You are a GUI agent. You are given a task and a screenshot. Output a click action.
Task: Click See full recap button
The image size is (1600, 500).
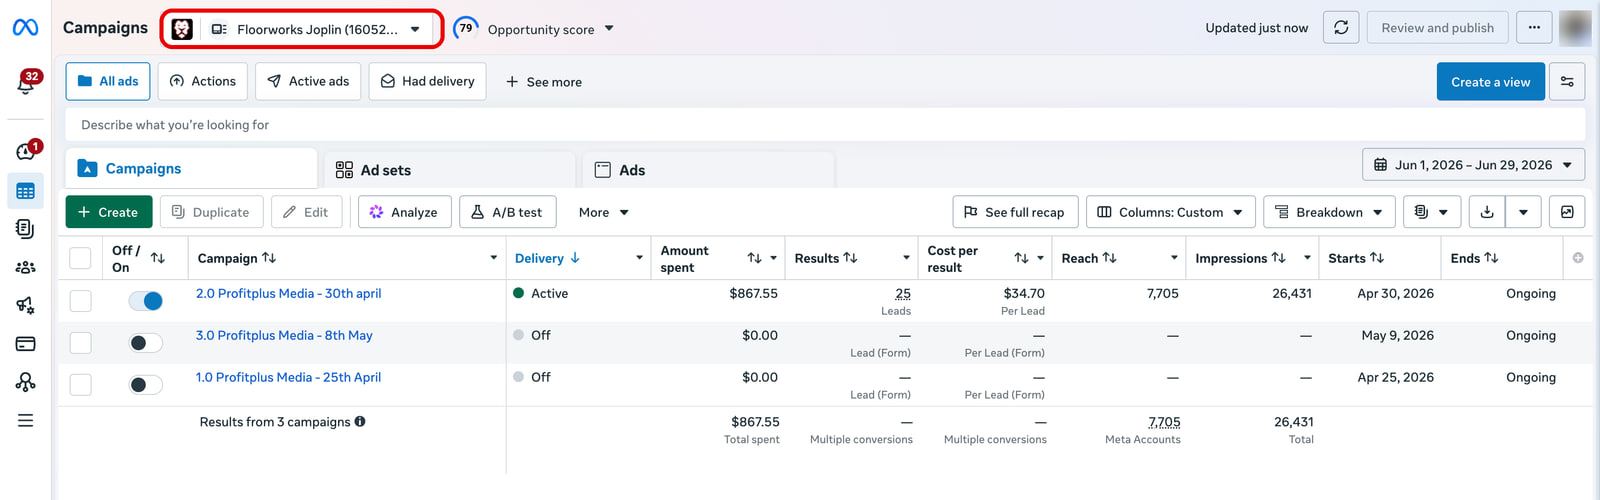1015,212
